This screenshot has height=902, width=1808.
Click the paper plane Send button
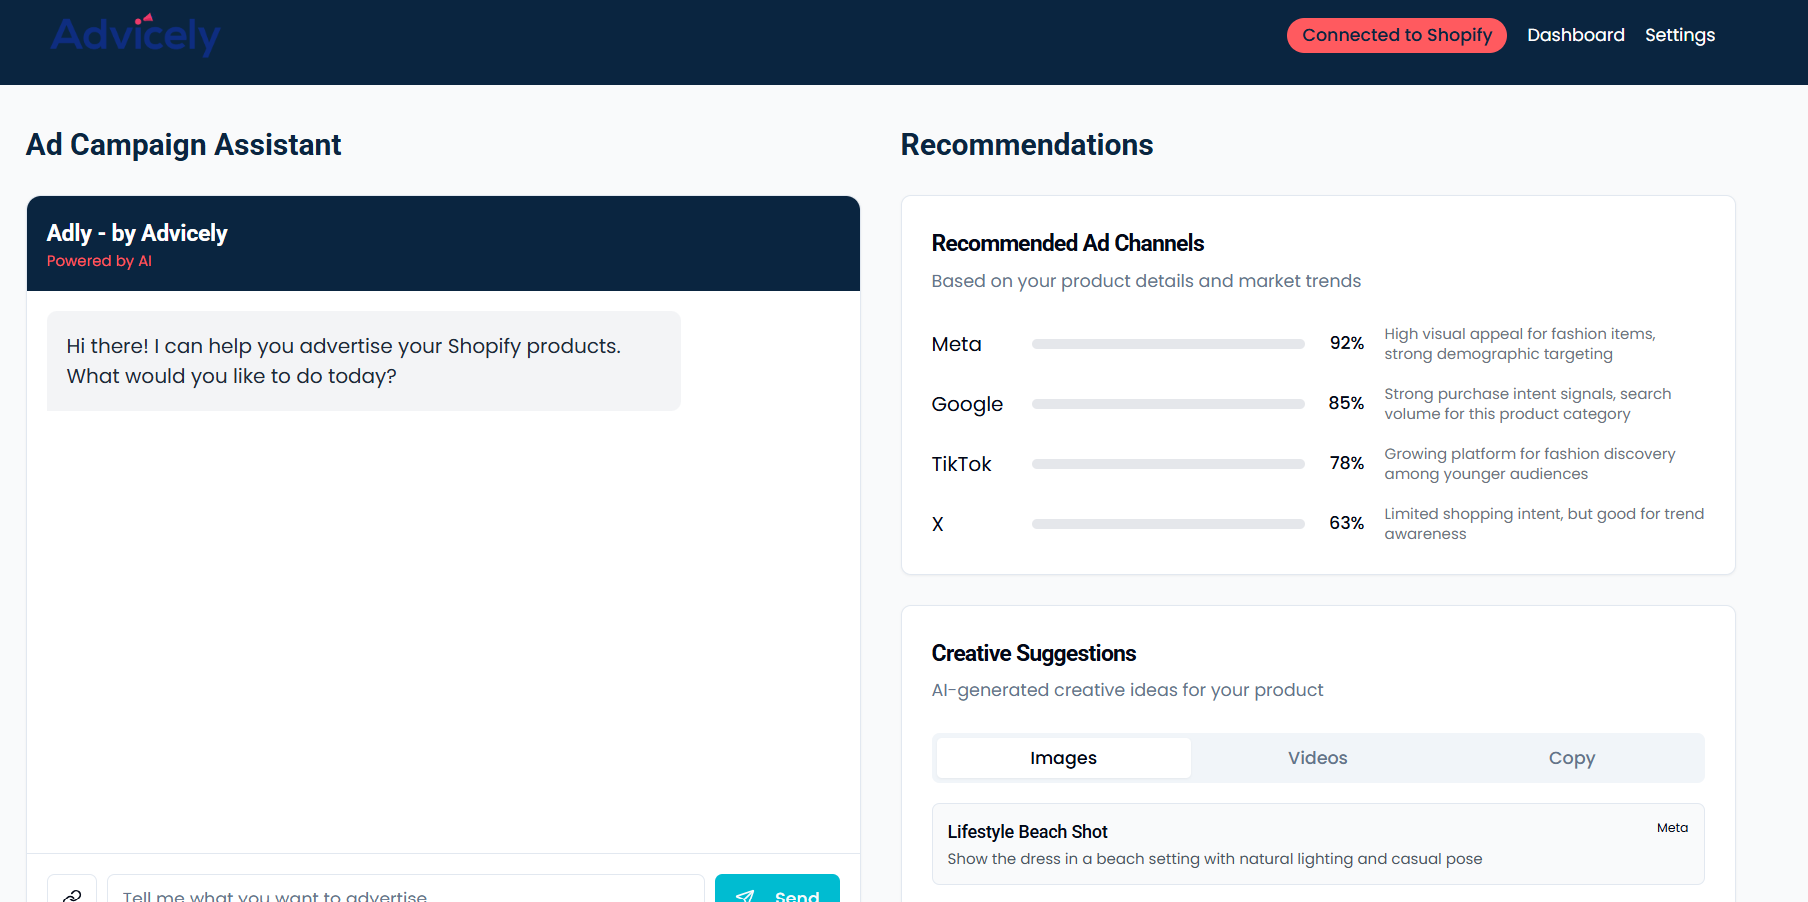[x=777, y=892]
